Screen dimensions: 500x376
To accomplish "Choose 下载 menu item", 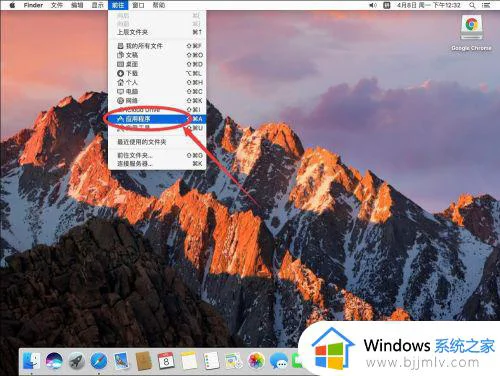I will [x=157, y=73].
